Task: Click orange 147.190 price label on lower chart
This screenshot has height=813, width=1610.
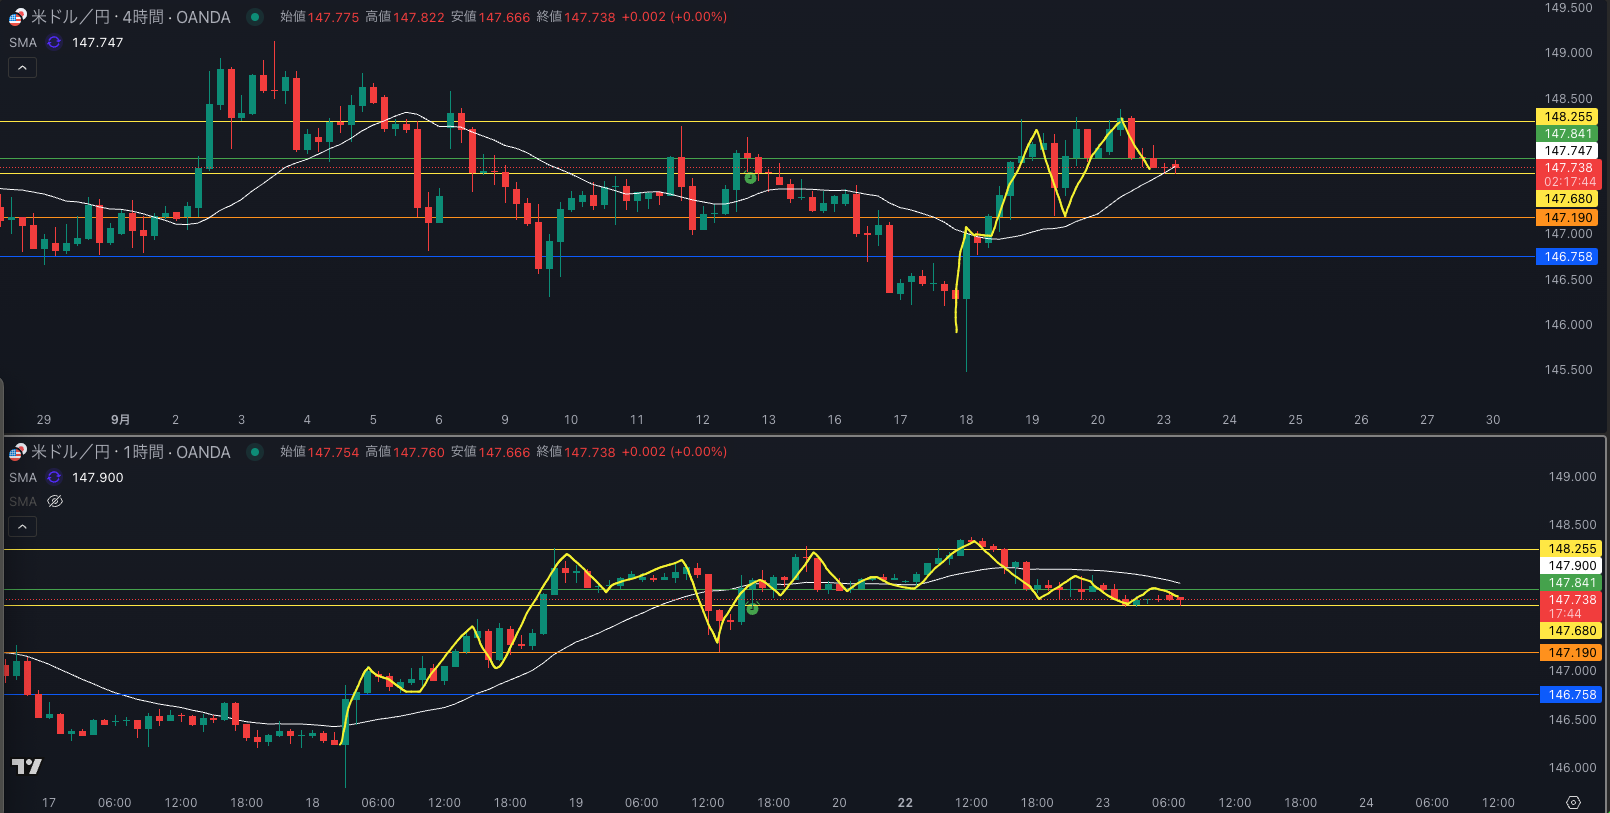Action: tap(1572, 652)
